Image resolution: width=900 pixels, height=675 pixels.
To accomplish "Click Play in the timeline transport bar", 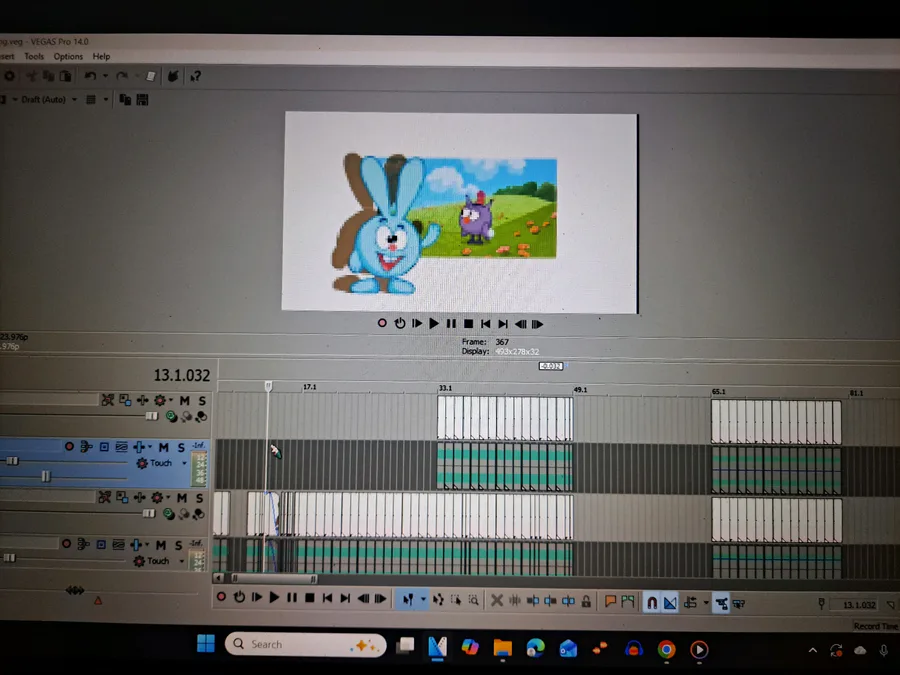I will click(x=274, y=598).
